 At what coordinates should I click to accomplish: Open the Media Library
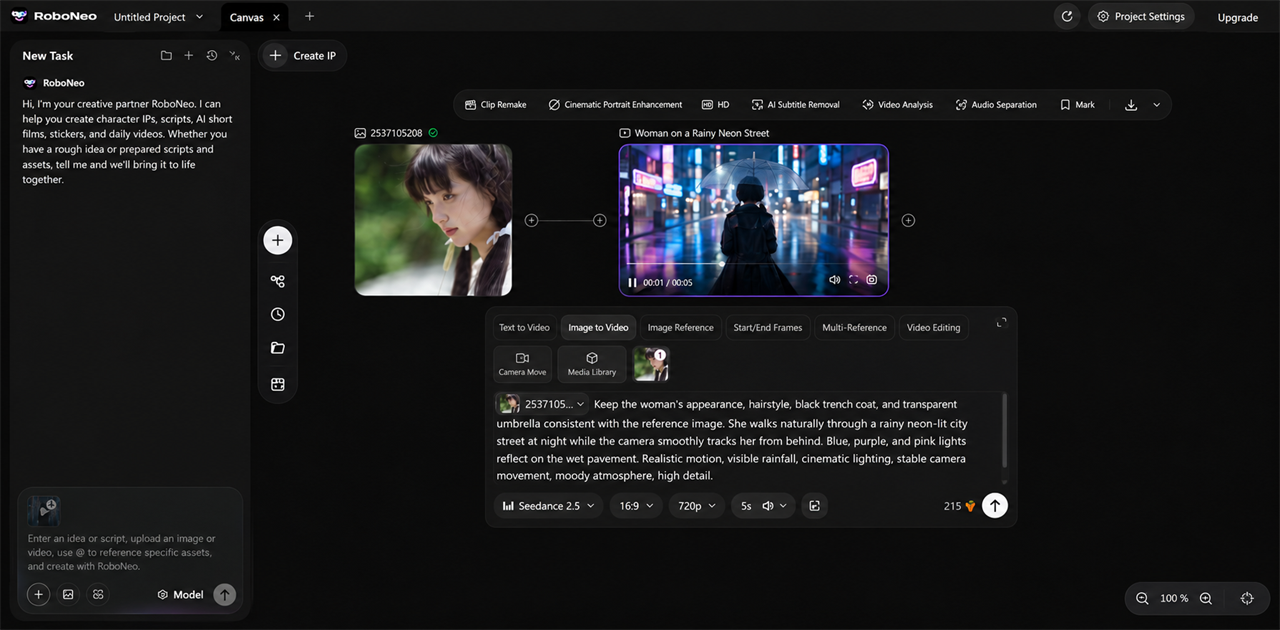(x=592, y=364)
